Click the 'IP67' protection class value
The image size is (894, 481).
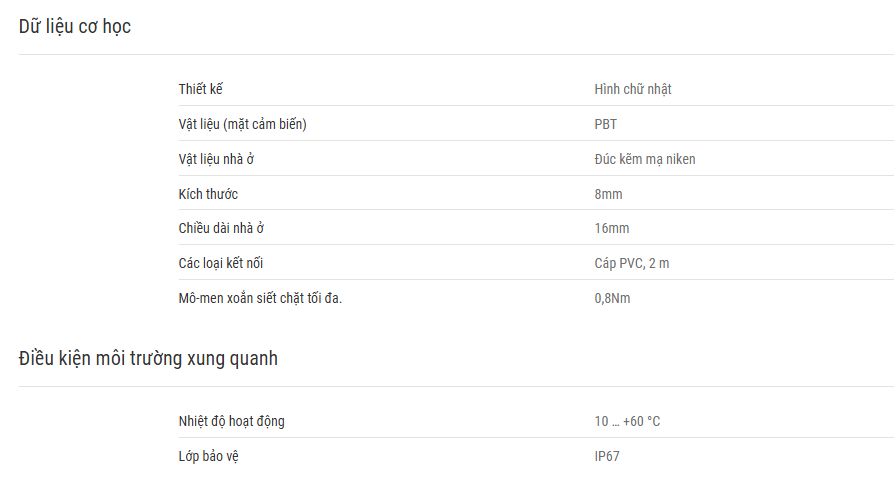tap(607, 456)
